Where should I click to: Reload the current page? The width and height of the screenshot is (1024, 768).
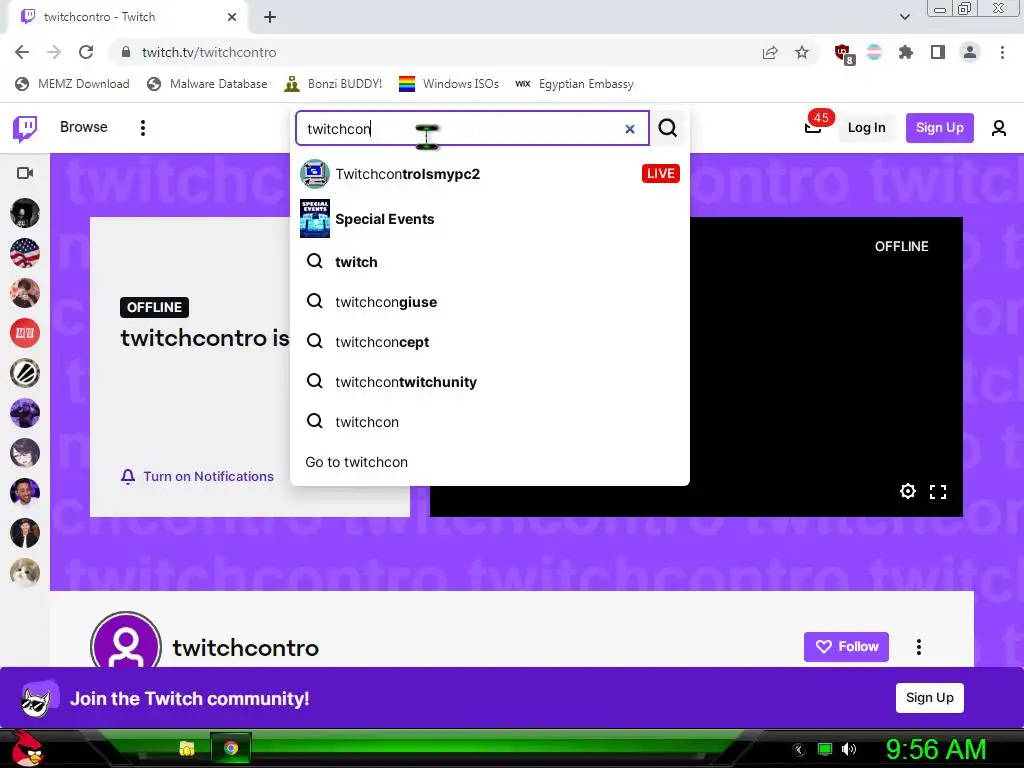[x=86, y=52]
